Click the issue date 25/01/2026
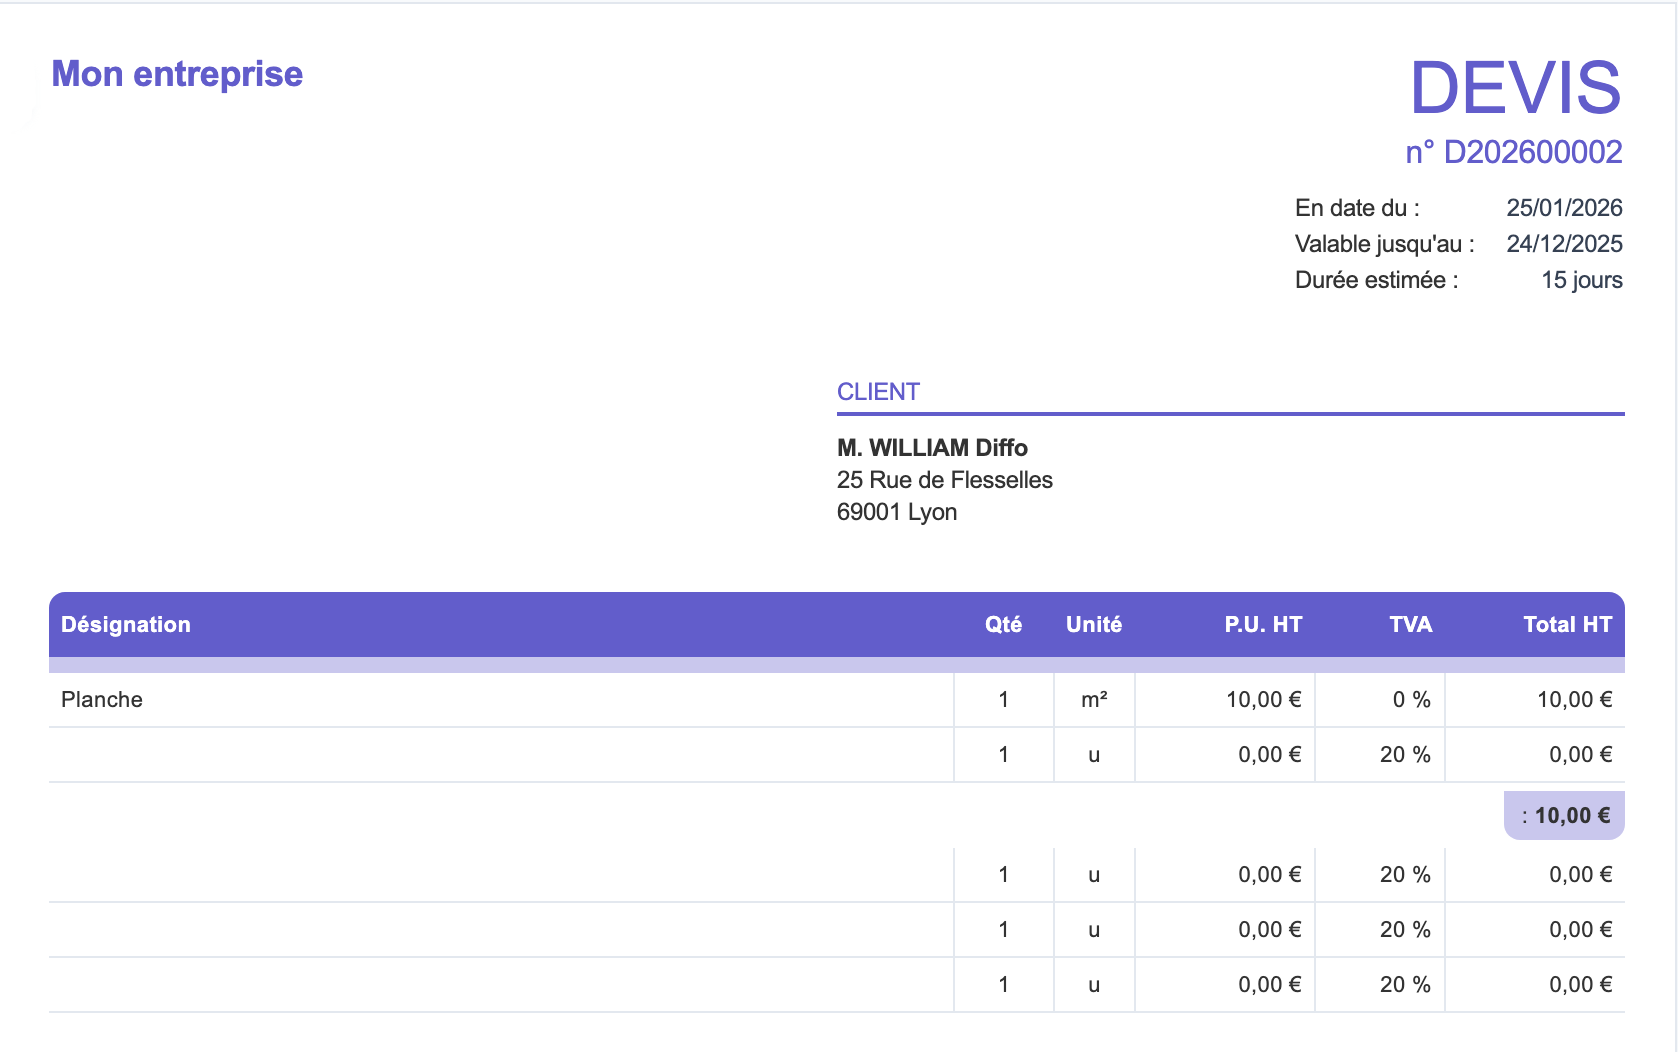1678x1052 pixels. [1564, 208]
